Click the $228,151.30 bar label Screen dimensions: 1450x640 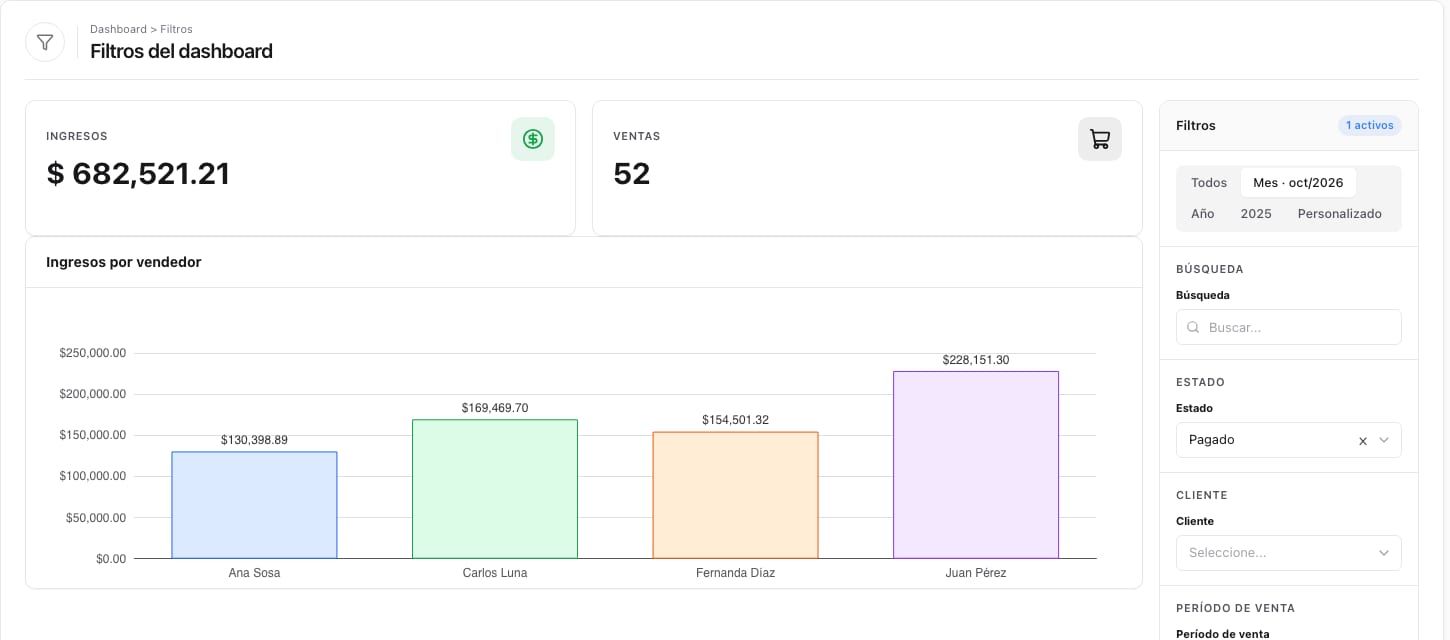click(976, 360)
